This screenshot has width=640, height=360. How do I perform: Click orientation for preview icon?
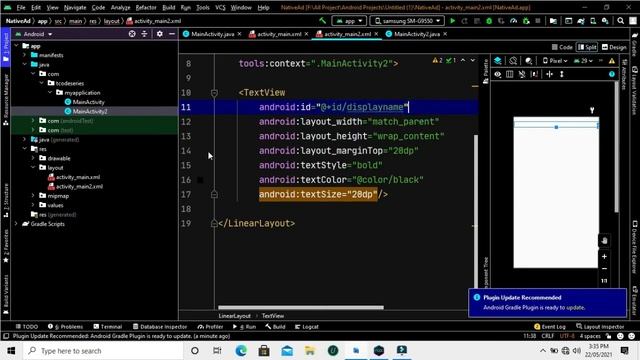click(513, 61)
